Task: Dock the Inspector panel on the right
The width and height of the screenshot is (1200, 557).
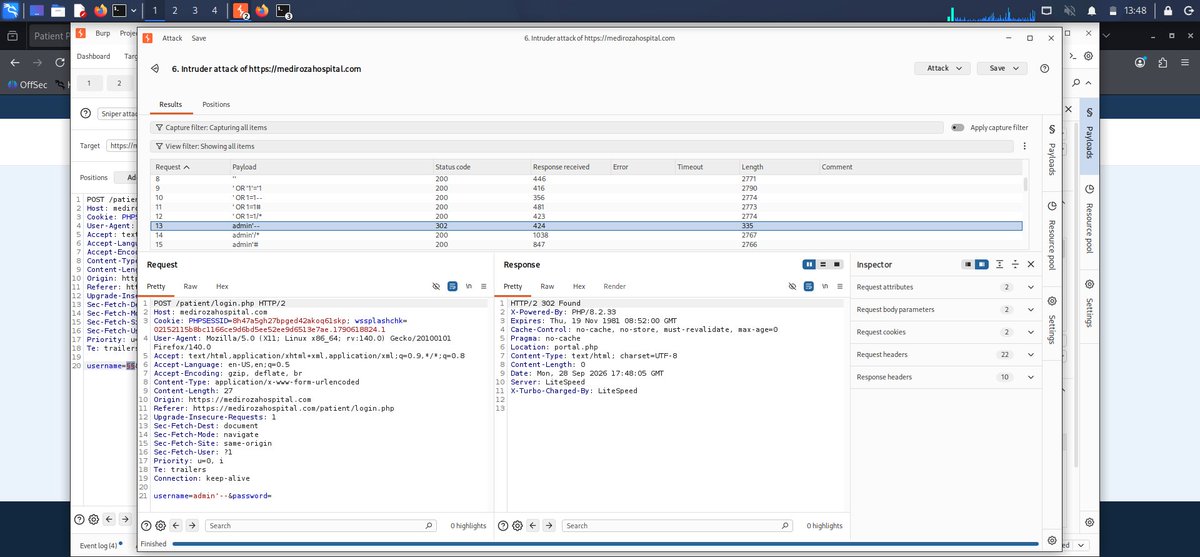Action: [983, 264]
